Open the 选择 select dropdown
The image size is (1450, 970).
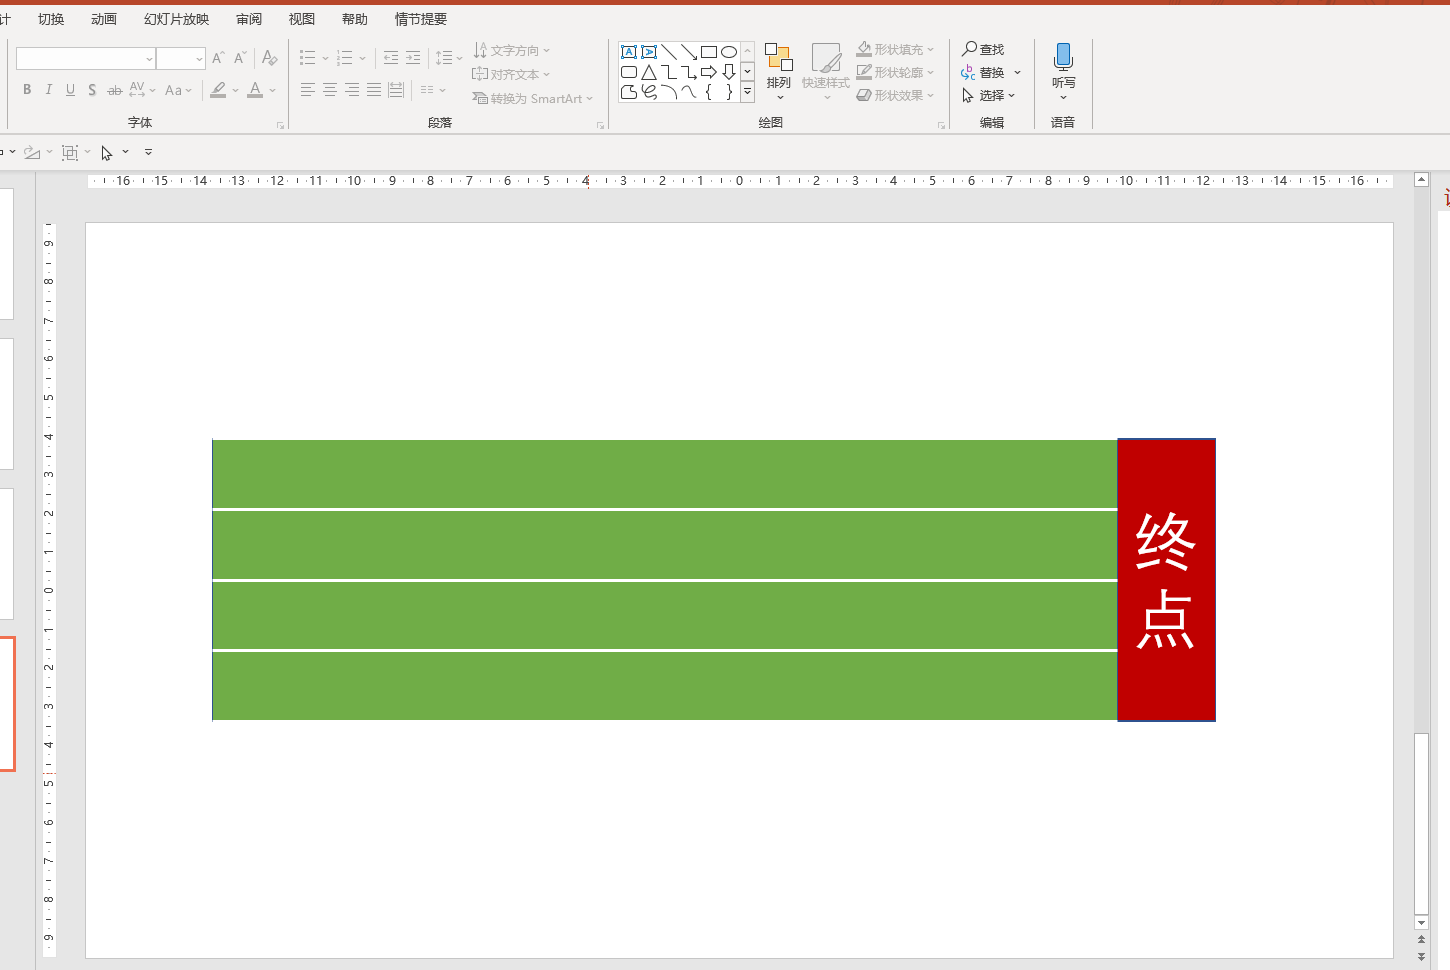(989, 95)
